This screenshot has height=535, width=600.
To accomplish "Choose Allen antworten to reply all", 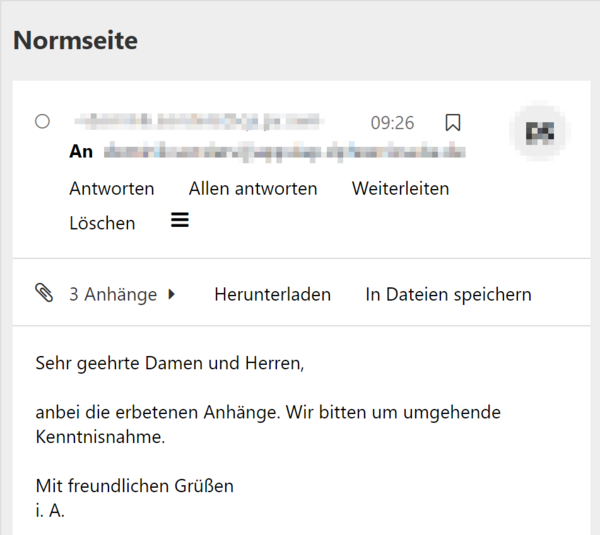I will [x=253, y=189].
